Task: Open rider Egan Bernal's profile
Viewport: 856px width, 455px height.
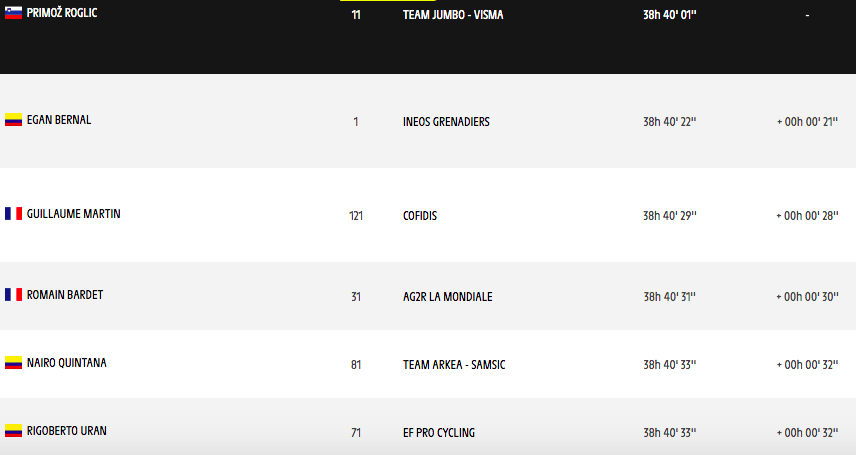Action: (x=59, y=120)
